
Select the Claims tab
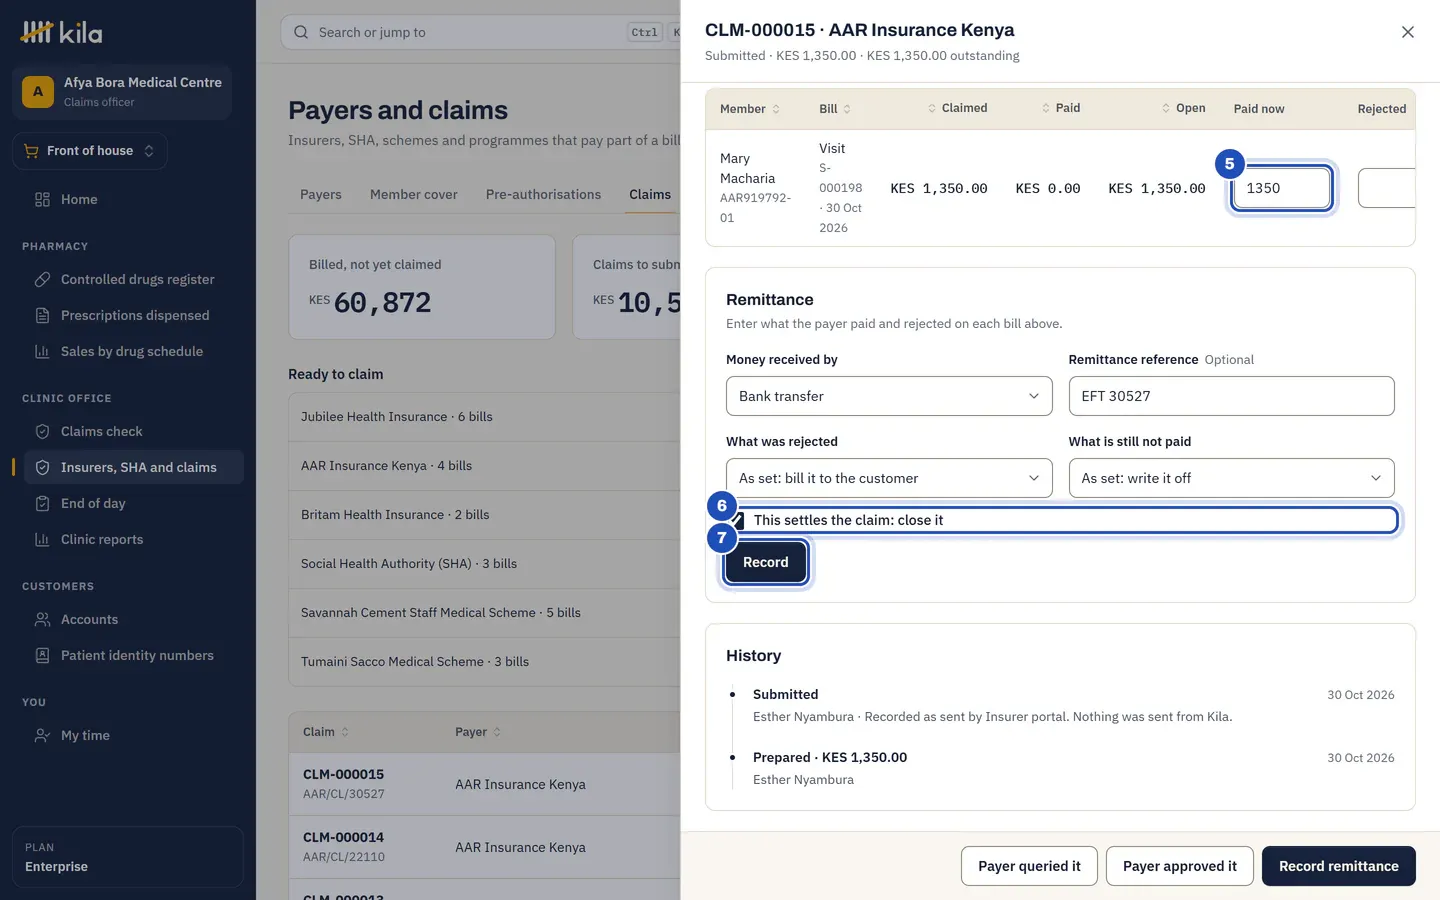[650, 194]
